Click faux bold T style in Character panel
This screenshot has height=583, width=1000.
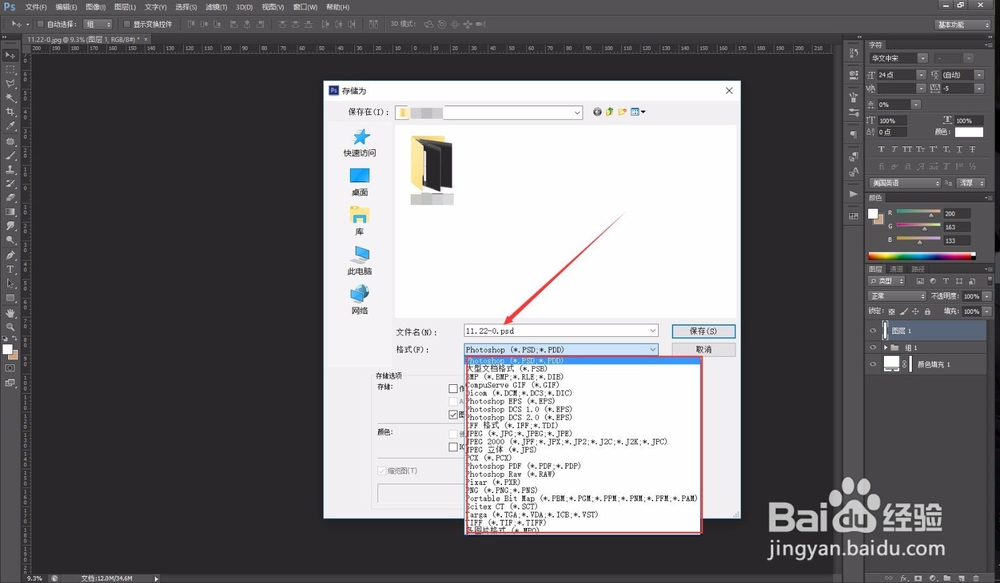(x=881, y=149)
